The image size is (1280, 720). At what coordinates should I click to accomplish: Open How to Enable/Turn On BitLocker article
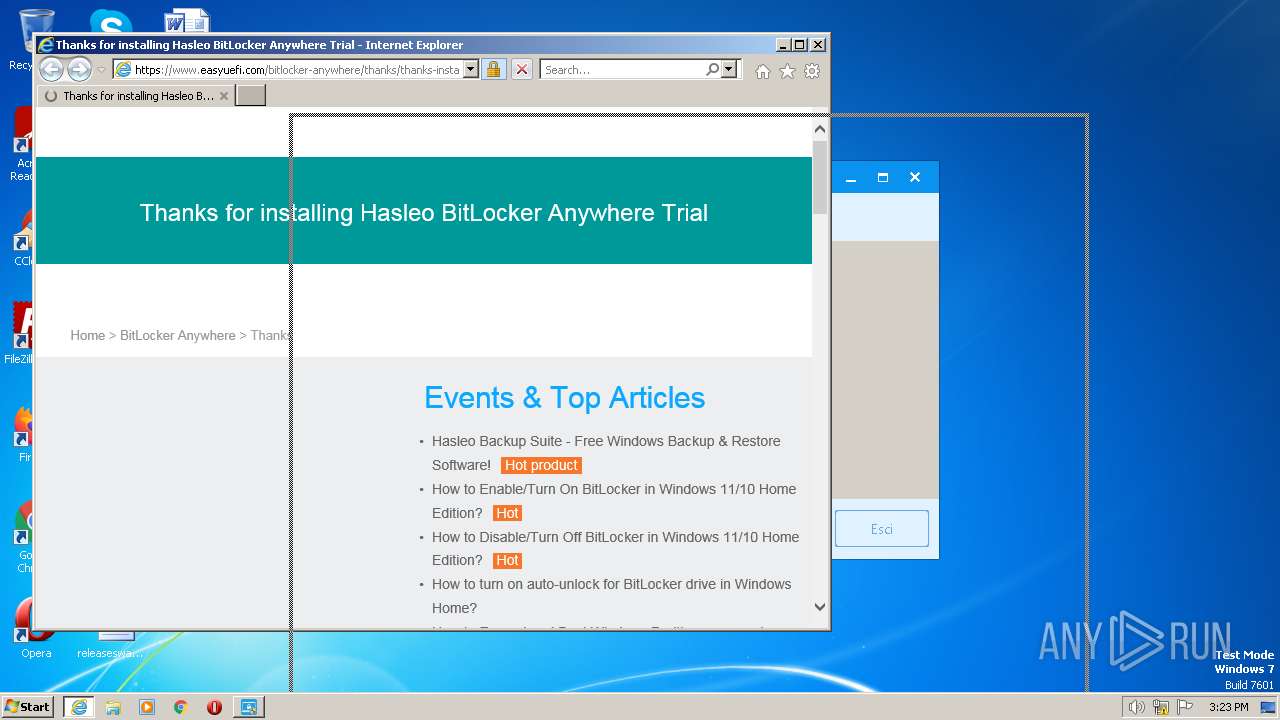point(614,501)
